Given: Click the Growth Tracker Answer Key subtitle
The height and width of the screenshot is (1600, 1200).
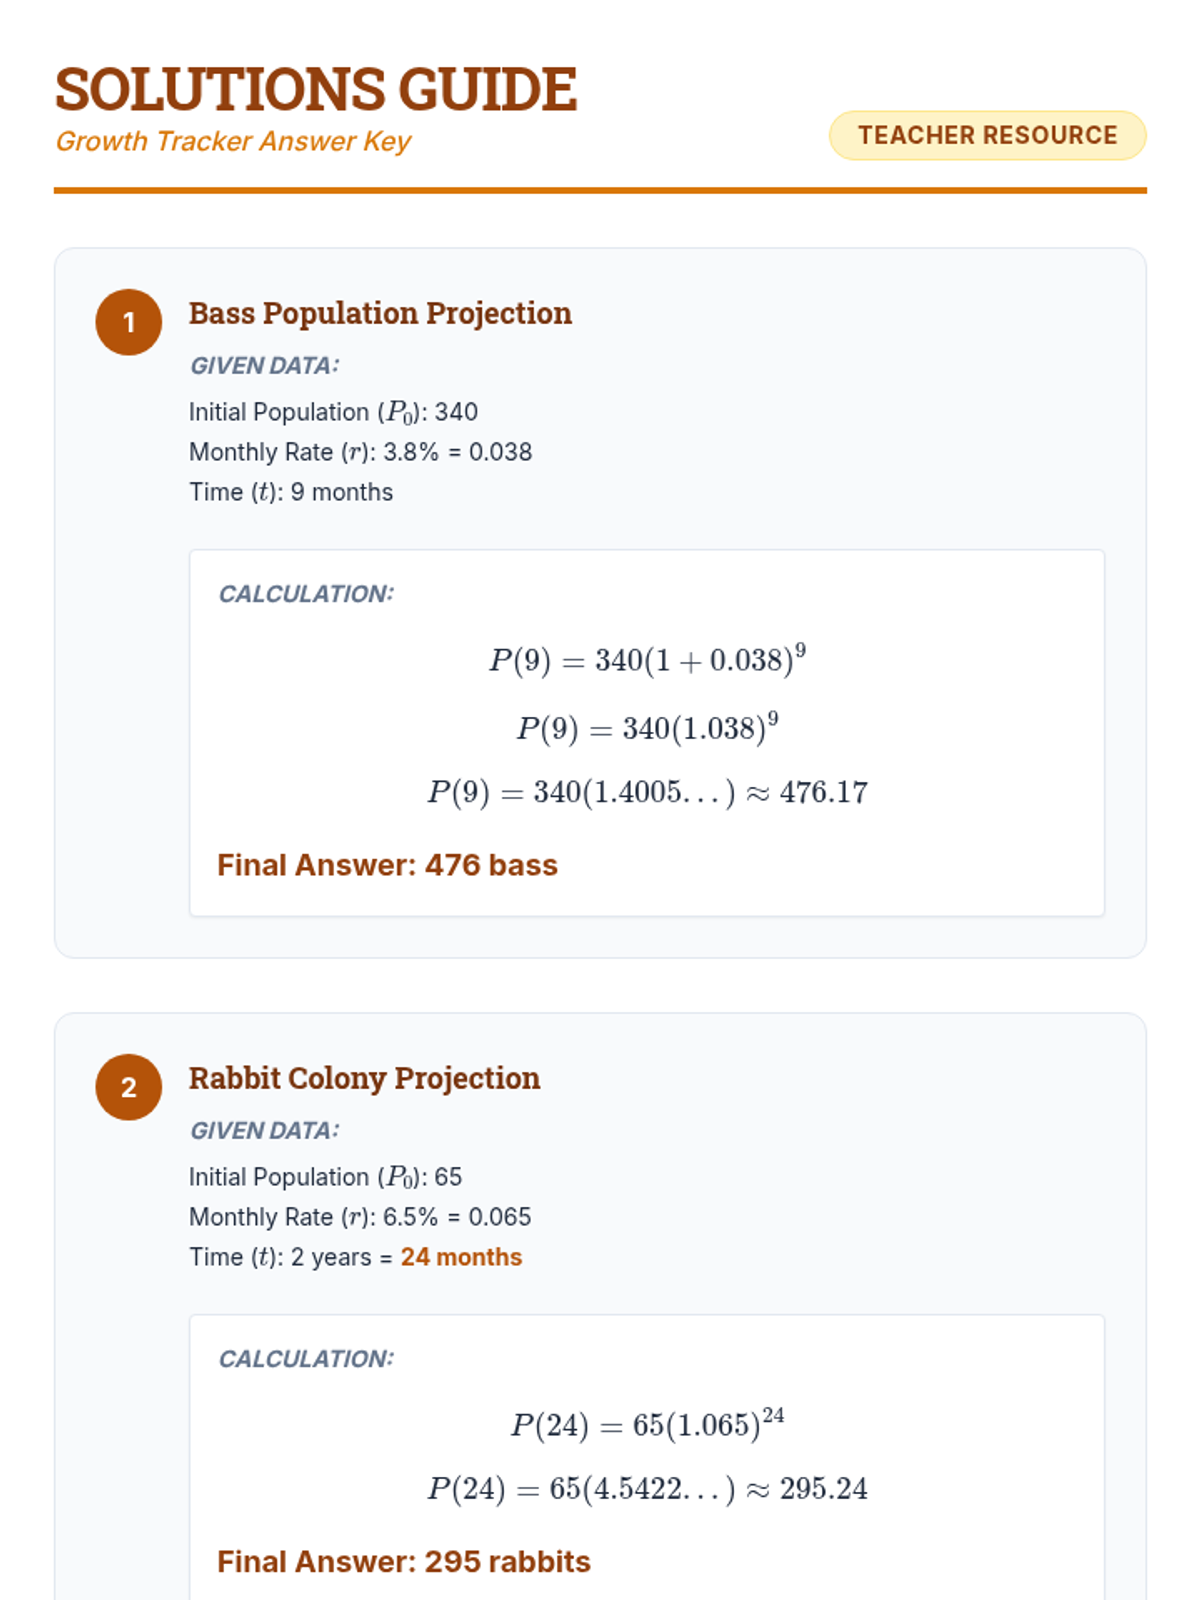Looking at the screenshot, I should 233,141.
